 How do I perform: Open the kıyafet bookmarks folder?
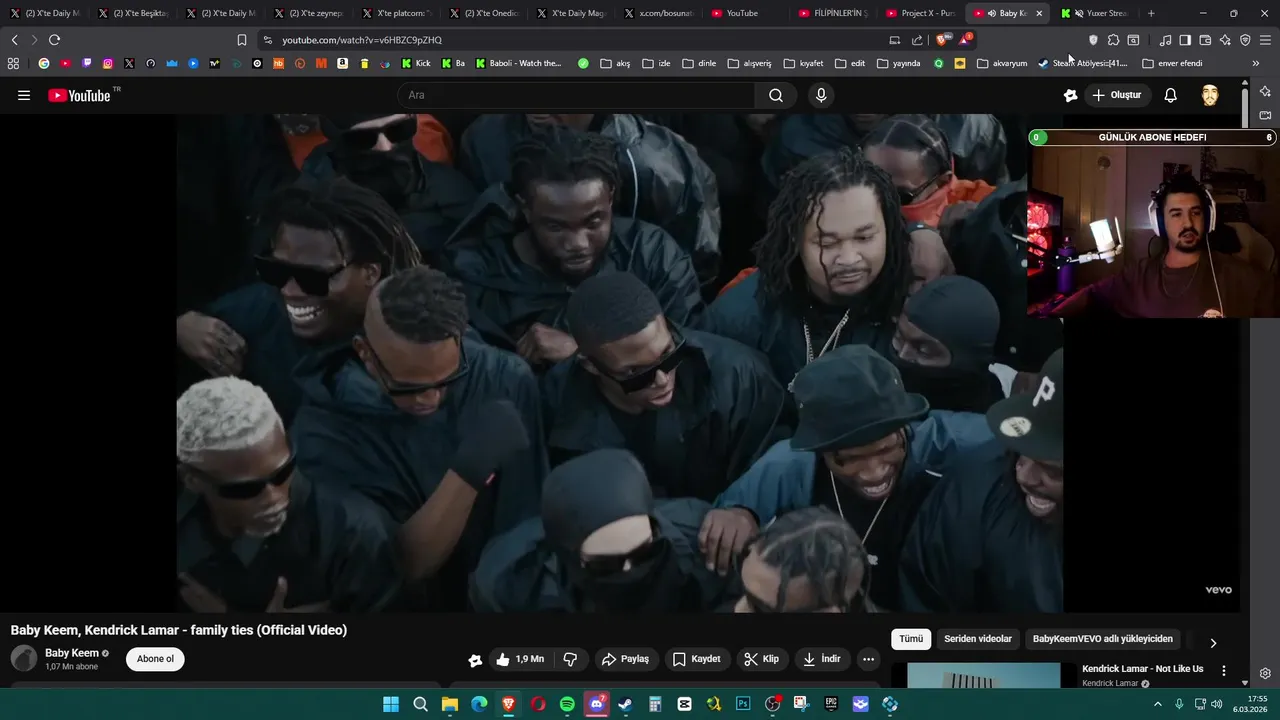[803, 63]
